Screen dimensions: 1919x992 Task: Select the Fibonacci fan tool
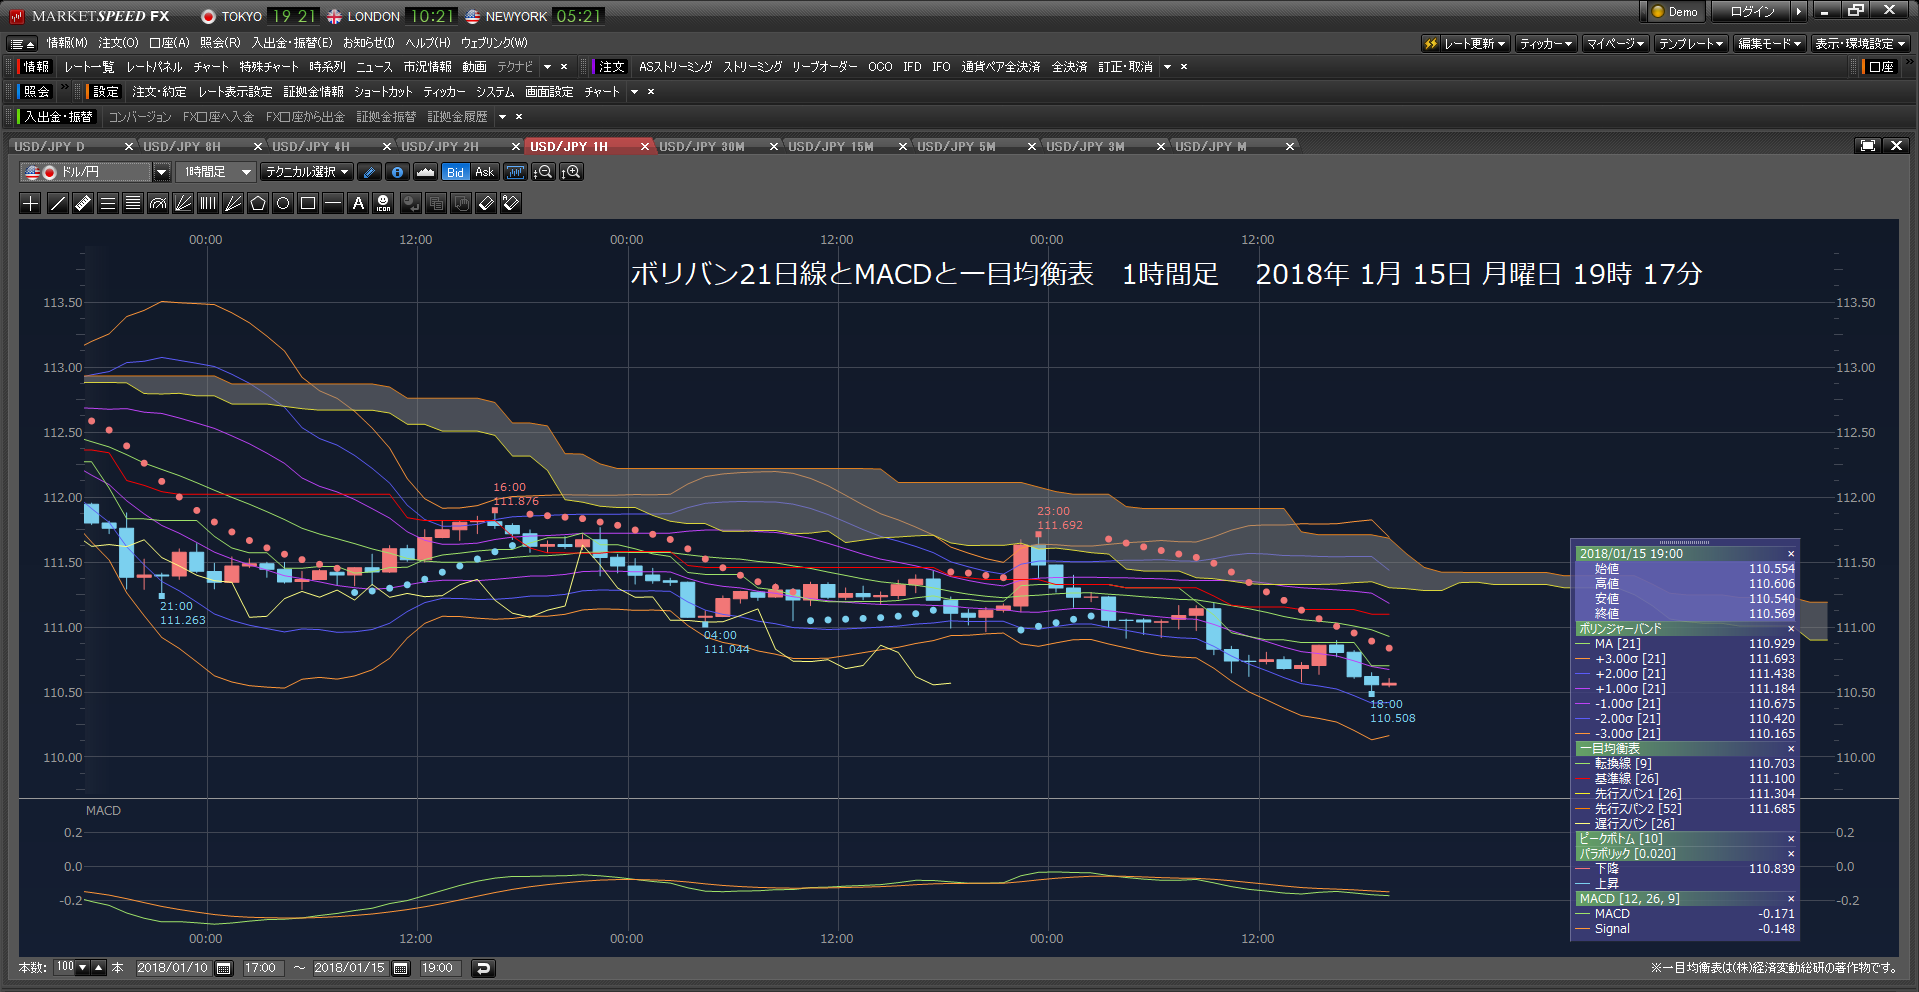183,204
